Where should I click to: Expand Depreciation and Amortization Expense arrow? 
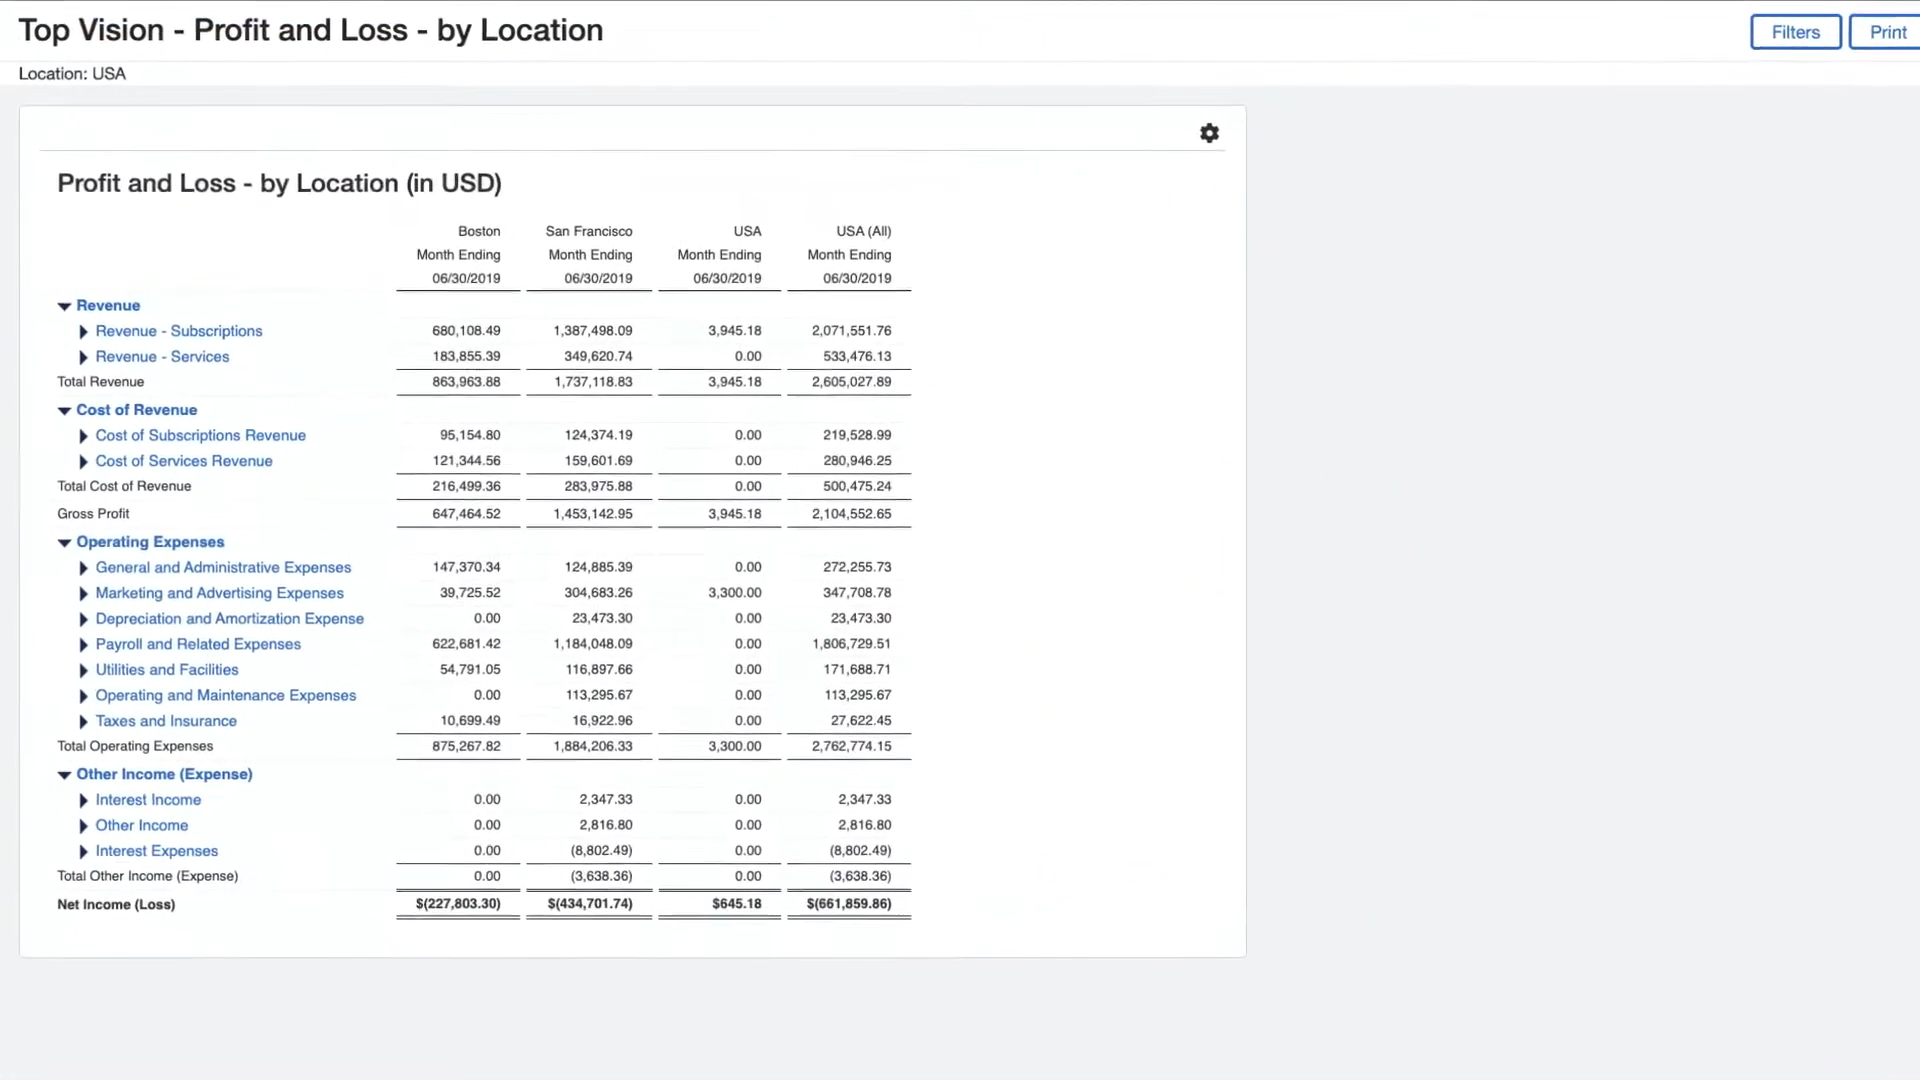(x=84, y=619)
